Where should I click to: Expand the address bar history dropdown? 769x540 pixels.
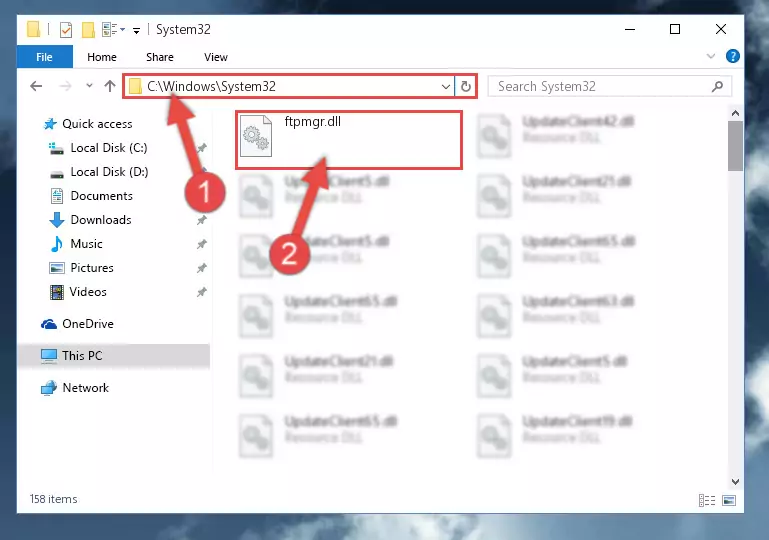(x=445, y=87)
